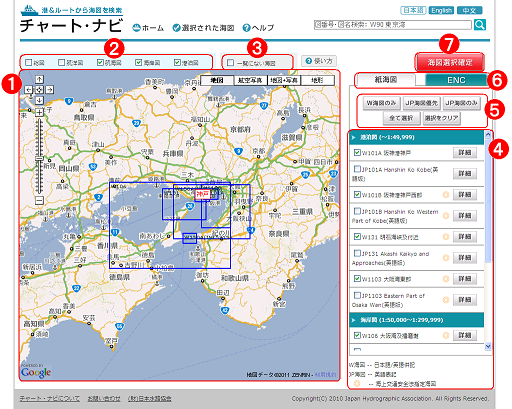Select the 地図 map view
The height and width of the screenshot is (409, 512).
click(x=217, y=80)
